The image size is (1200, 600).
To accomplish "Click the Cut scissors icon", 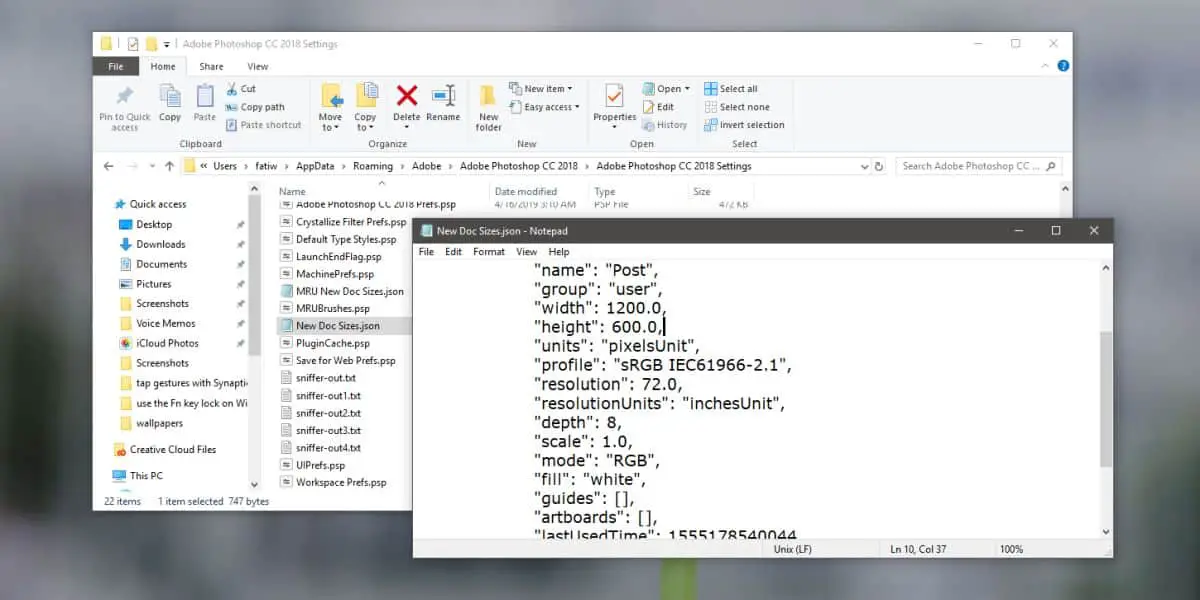I will 233,89.
